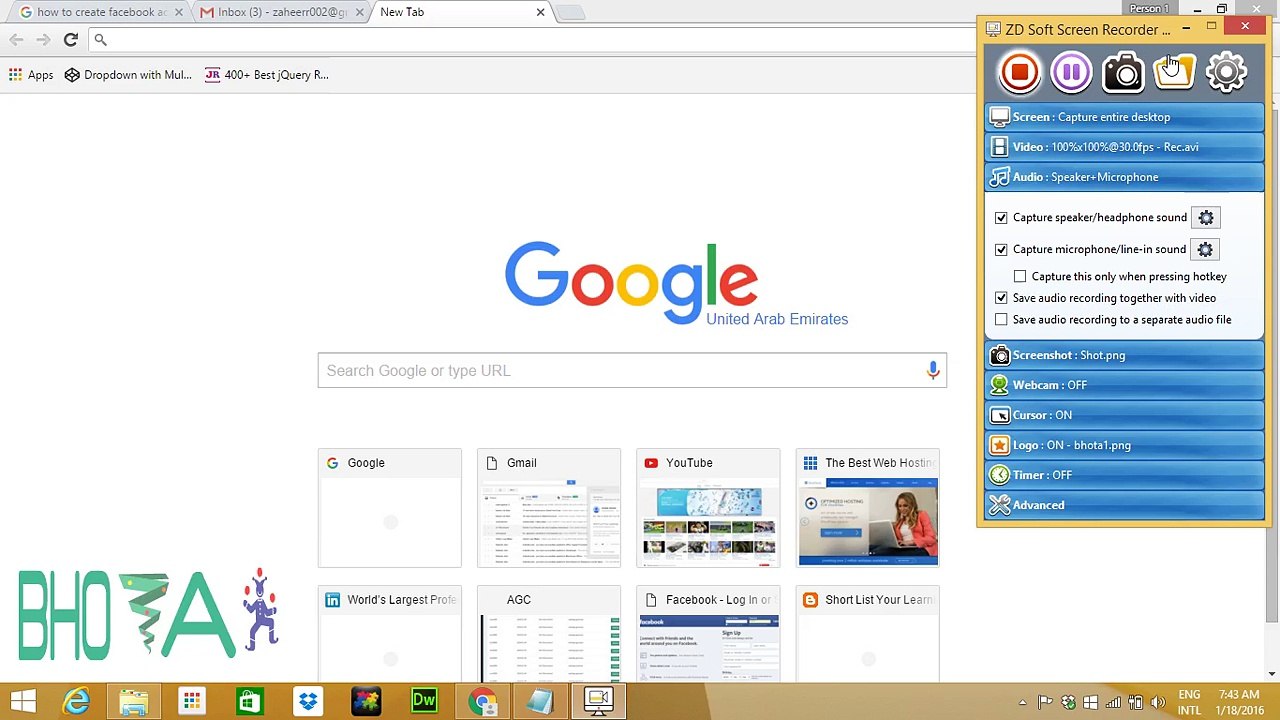Screen dimensions: 1280x720
Task: Expand the Timer: OFF section
Action: [1125, 475]
